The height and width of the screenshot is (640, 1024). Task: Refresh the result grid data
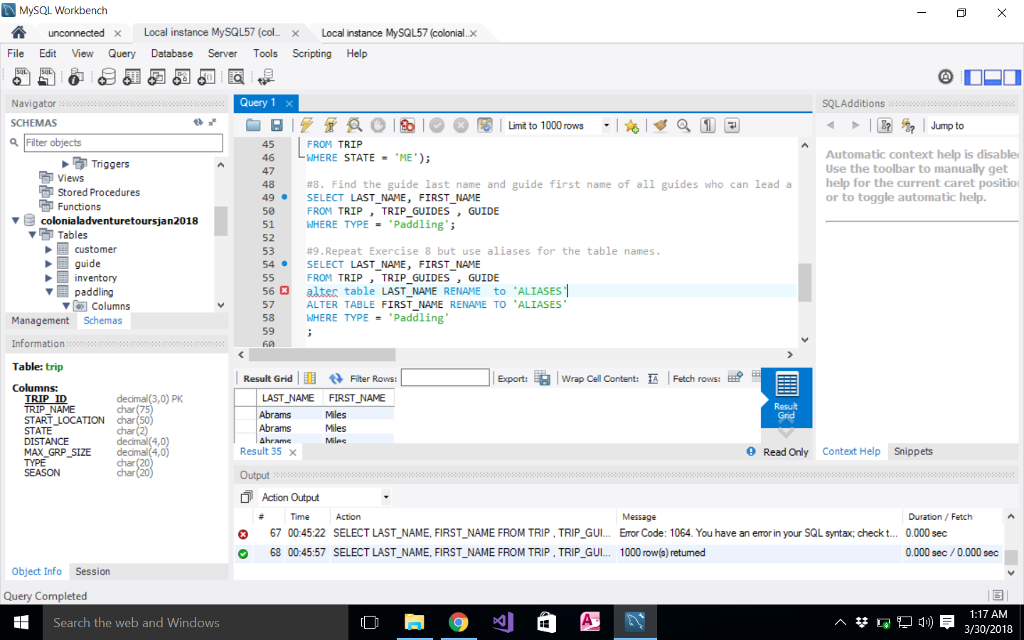point(336,378)
